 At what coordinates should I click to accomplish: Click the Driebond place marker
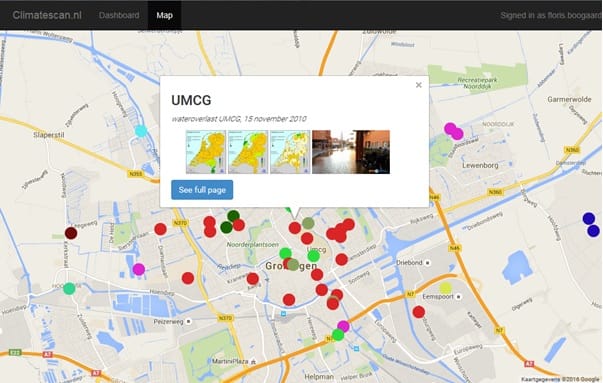click(x=427, y=263)
